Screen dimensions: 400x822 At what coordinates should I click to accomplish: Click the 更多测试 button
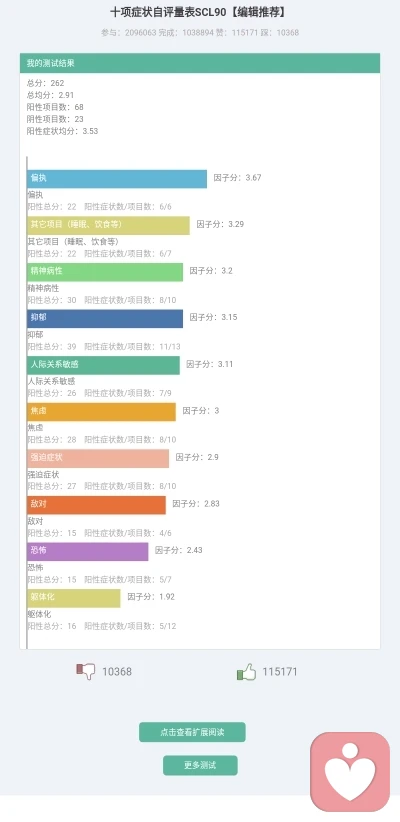[x=200, y=765]
